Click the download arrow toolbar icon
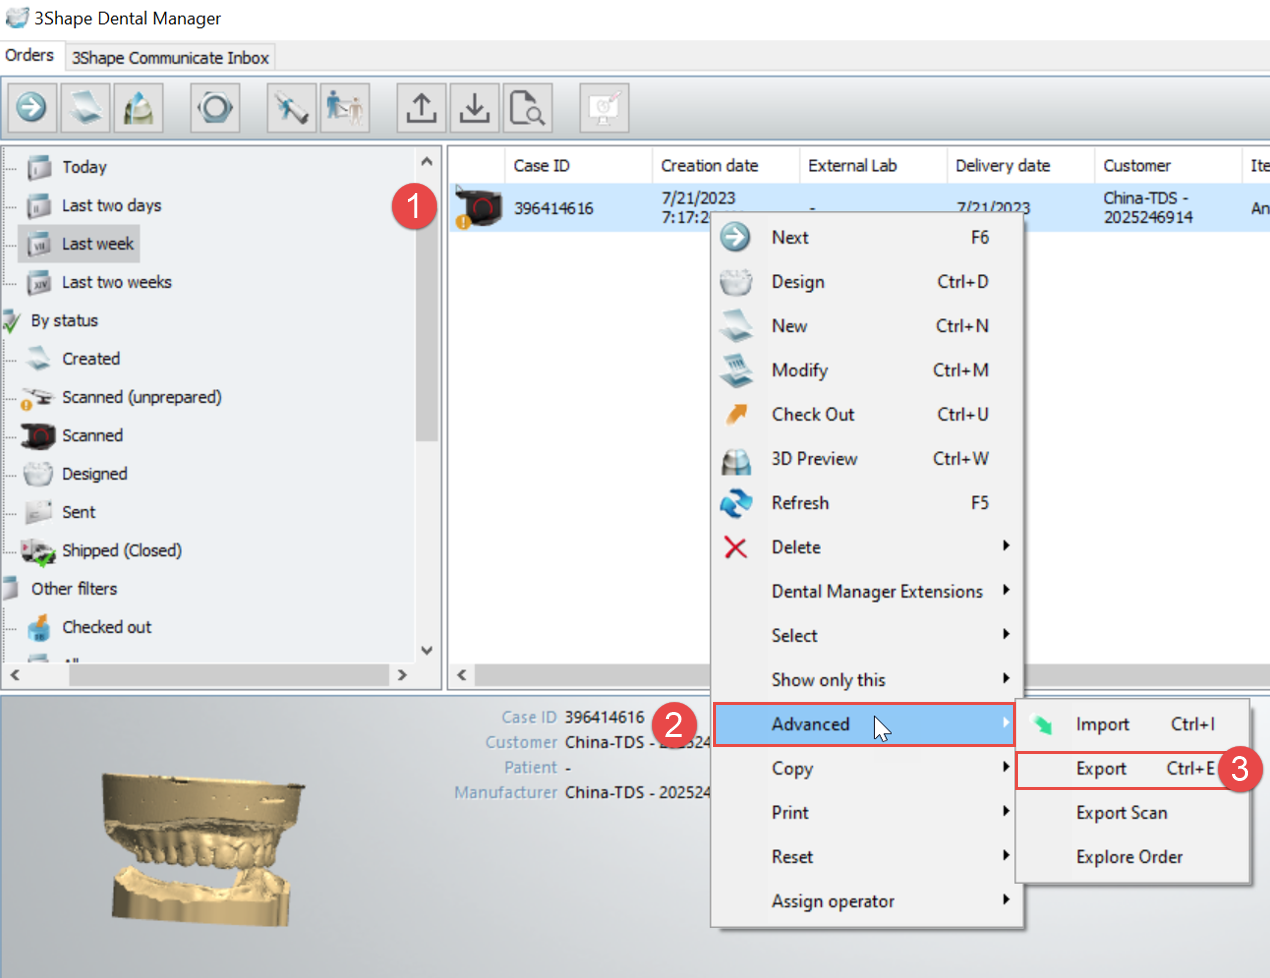The height and width of the screenshot is (978, 1270). pos(475,107)
